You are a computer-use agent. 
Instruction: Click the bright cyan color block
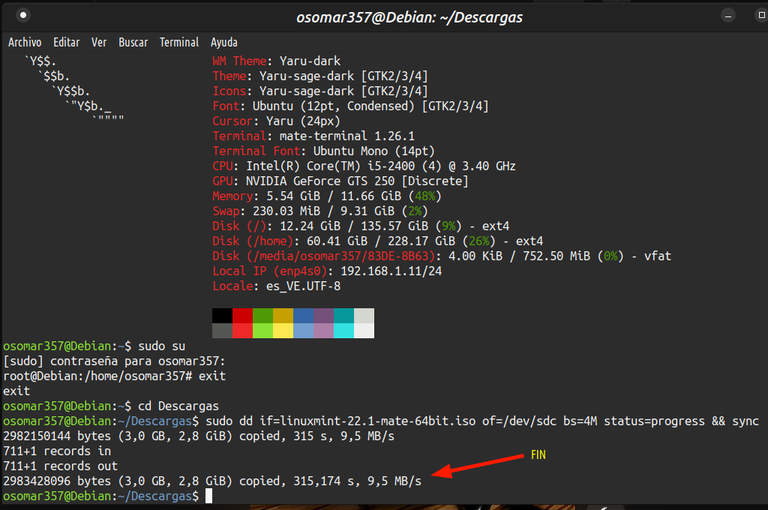[x=344, y=331]
